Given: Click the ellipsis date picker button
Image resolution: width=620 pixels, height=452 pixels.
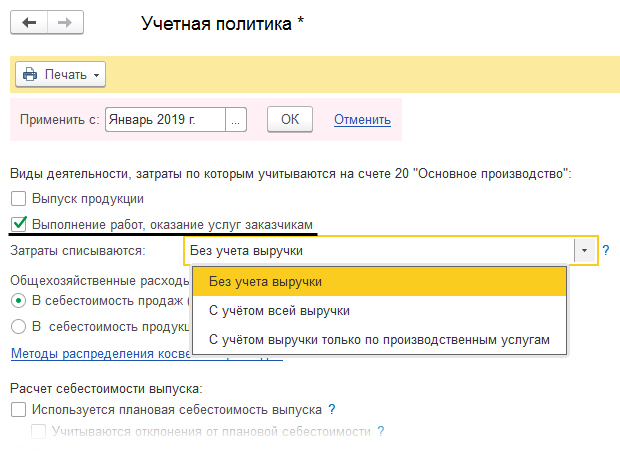Looking at the screenshot, I should pyautogui.click(x=236, y=119).
